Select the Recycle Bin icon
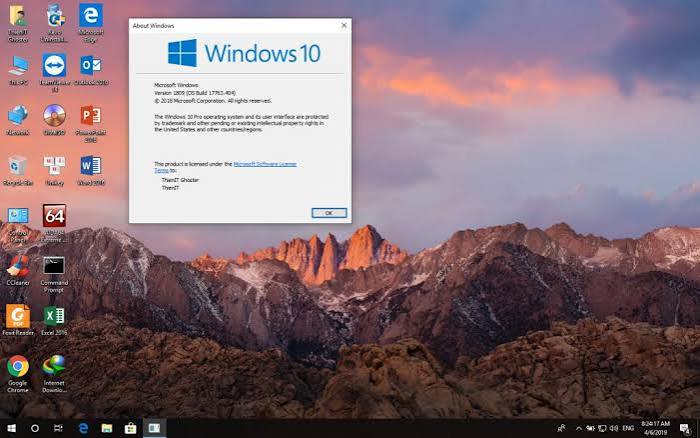 (x=18, y=170)
